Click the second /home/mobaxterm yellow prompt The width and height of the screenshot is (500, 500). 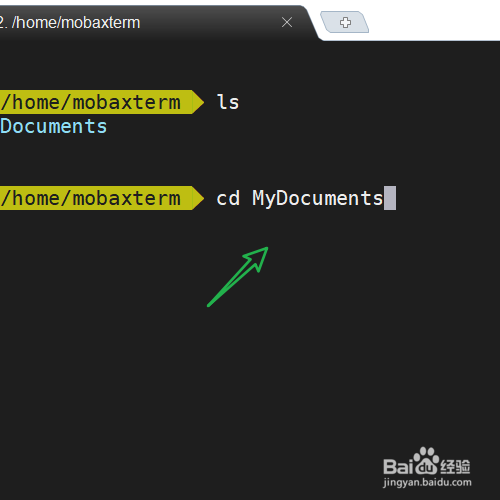click(96, 198)
